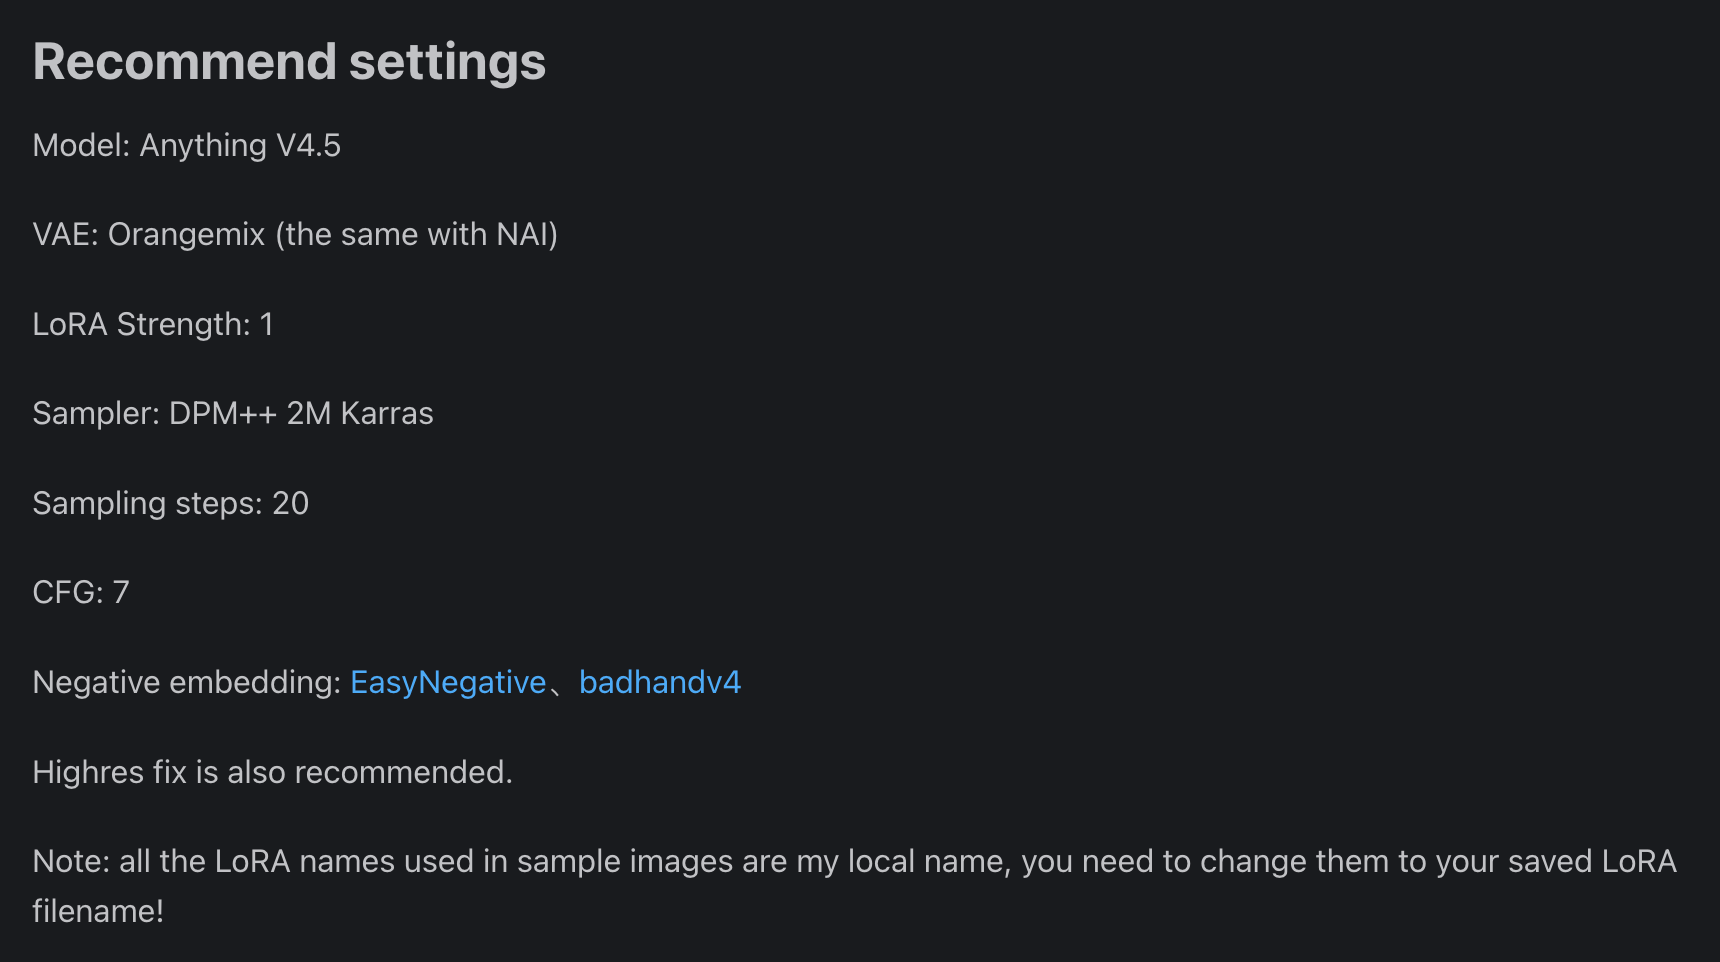The image size is (1720, 962).
Task: Click the Model: Anything V4.5 line
Action: tap(187, 146)
